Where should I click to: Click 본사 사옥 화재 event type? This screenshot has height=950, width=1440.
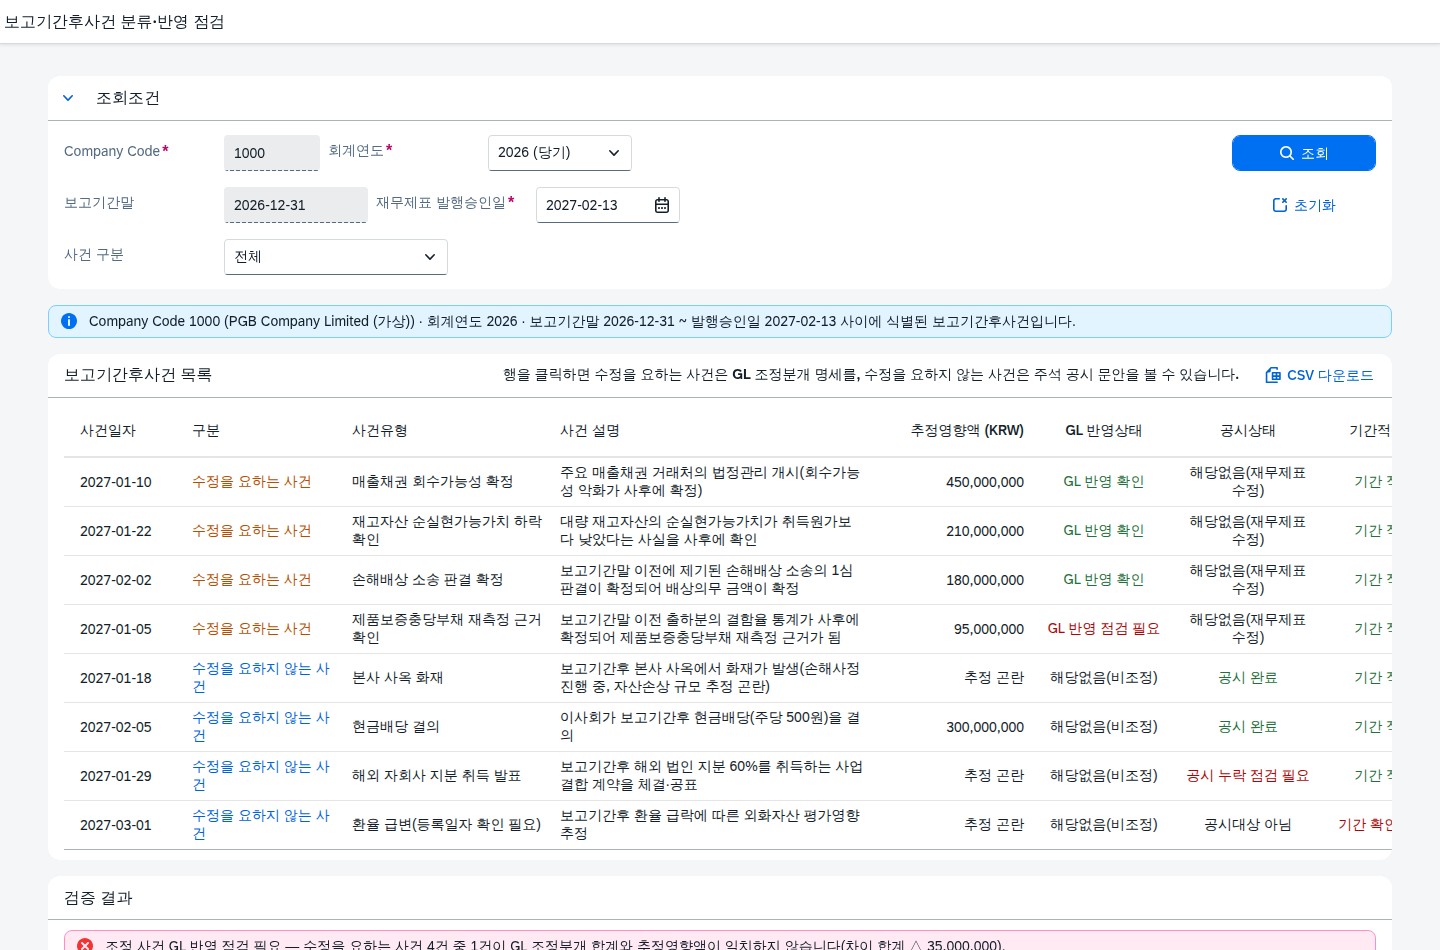397,678
